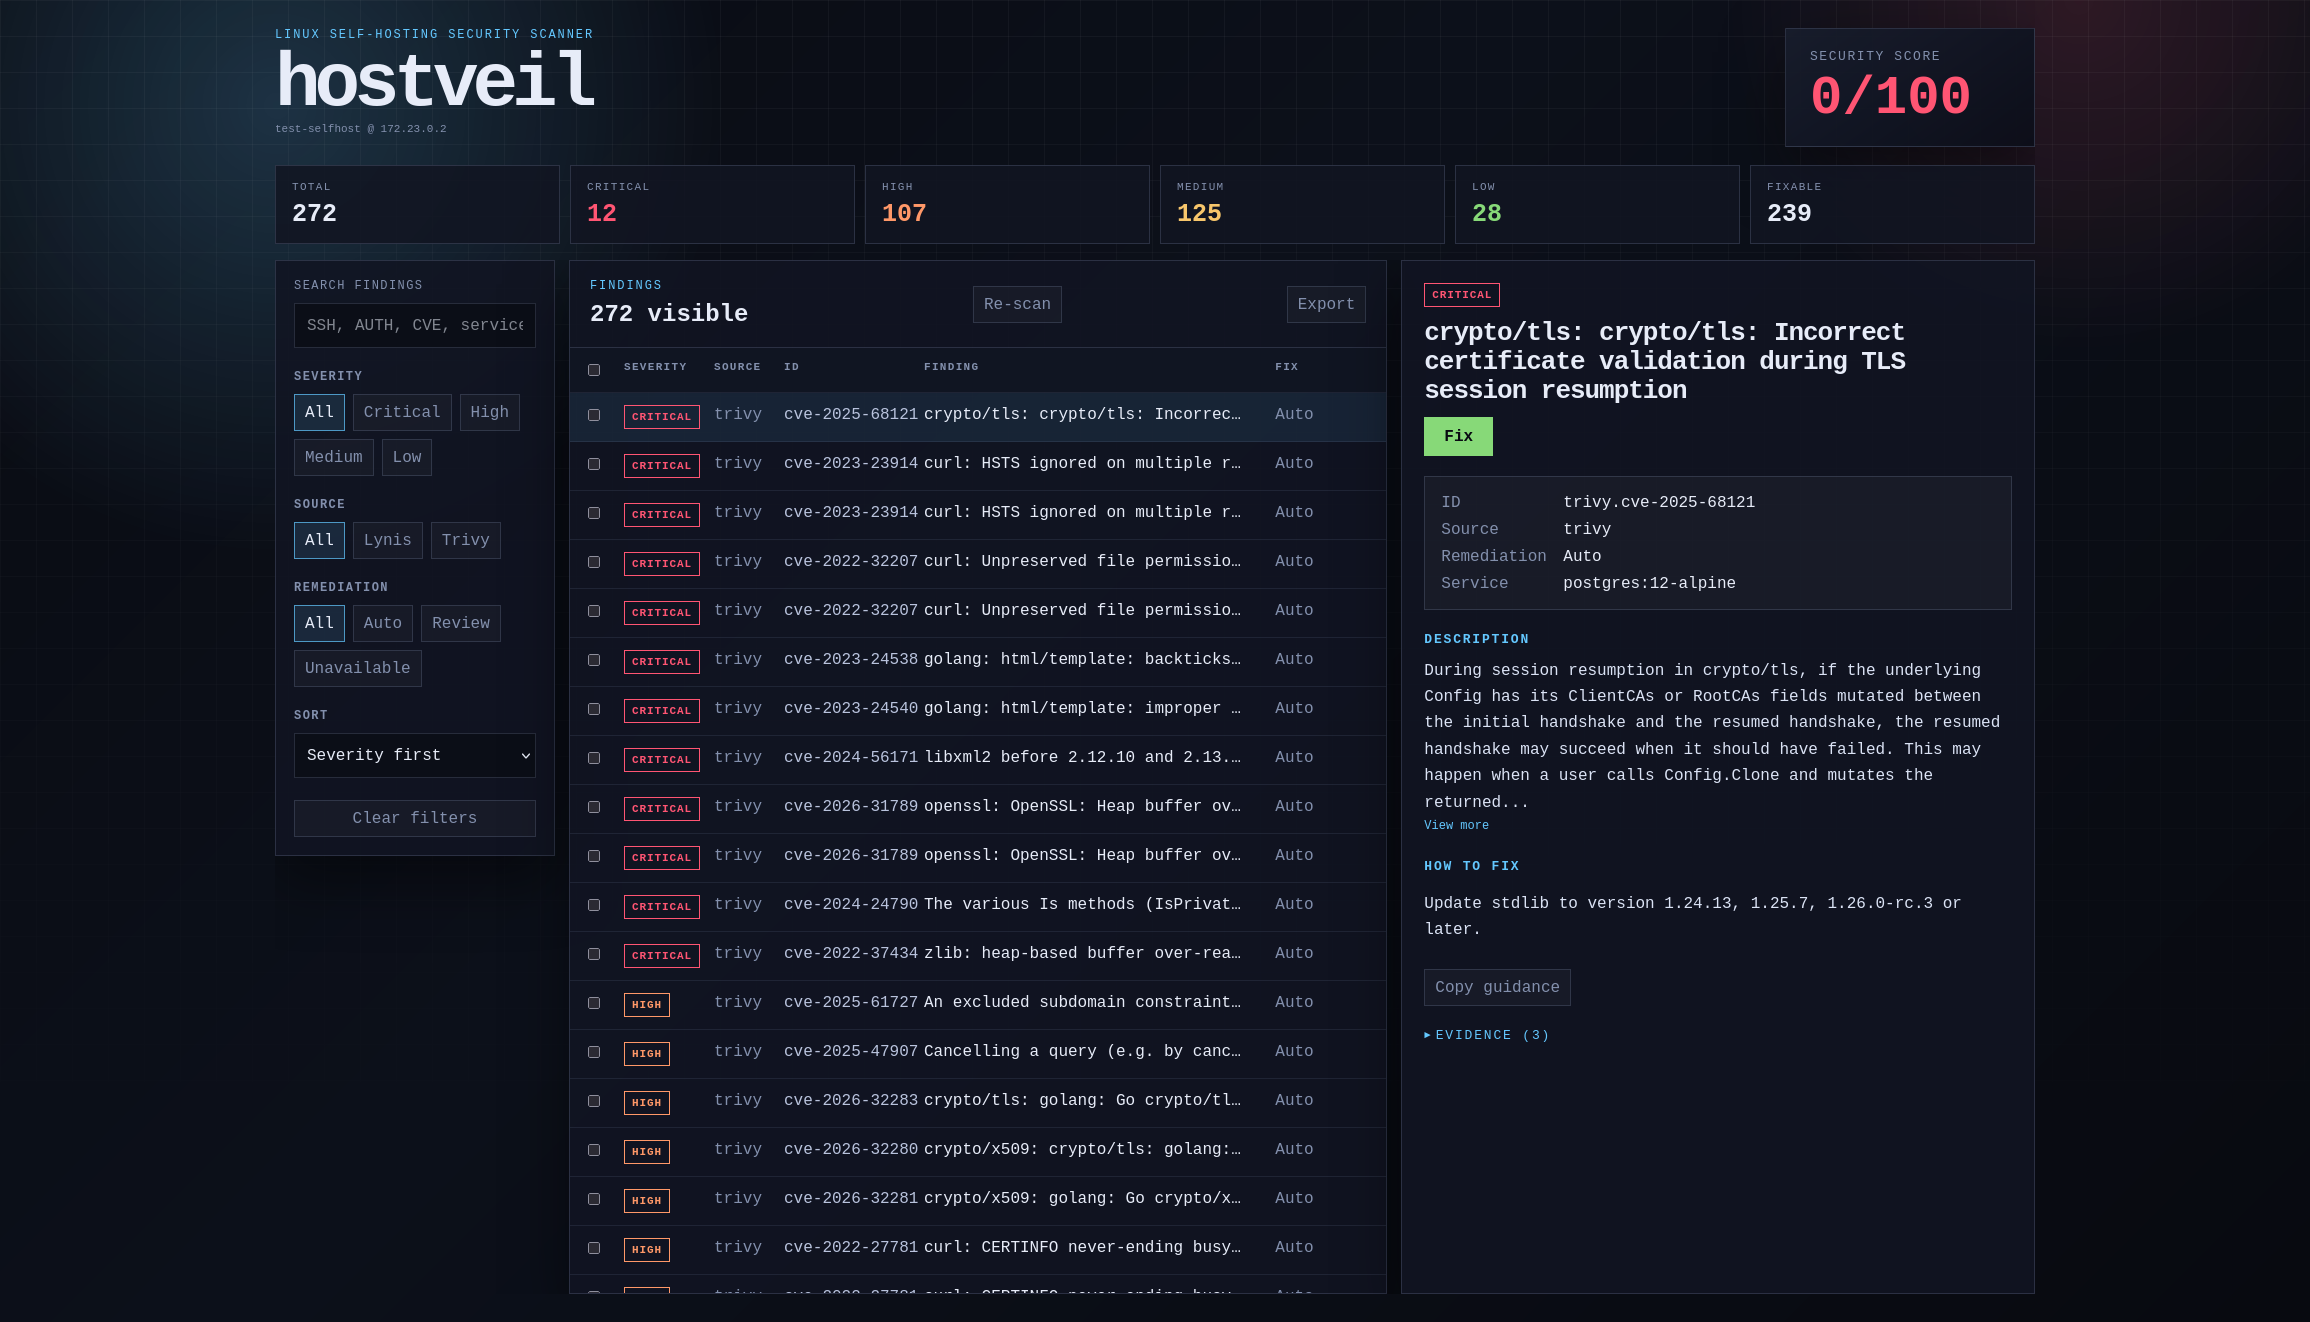Open the High 107 stat card

[x=1007, y=204]
